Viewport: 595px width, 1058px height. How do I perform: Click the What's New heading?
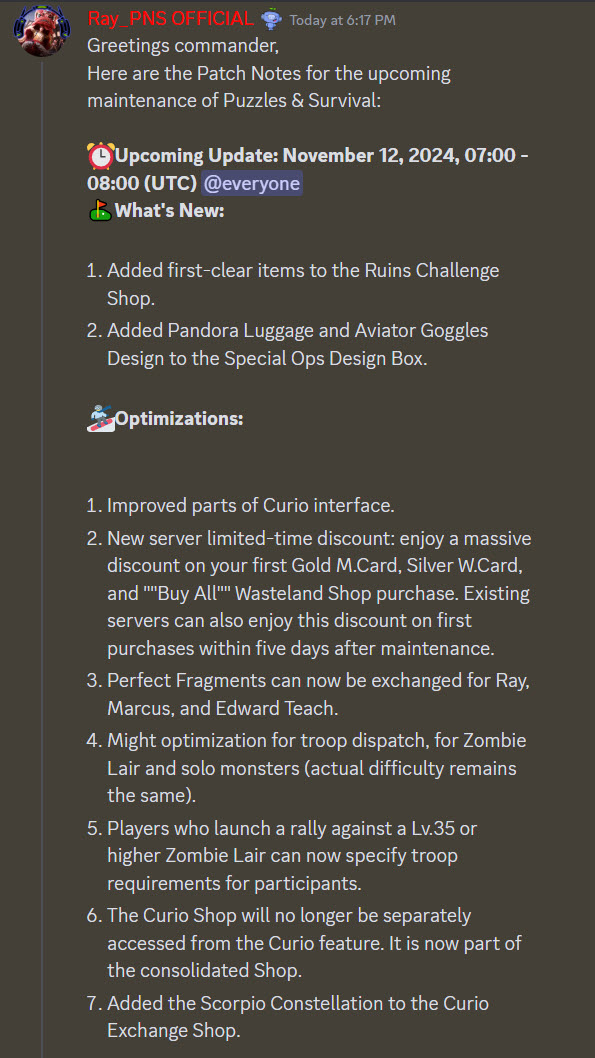coord(169,211)
